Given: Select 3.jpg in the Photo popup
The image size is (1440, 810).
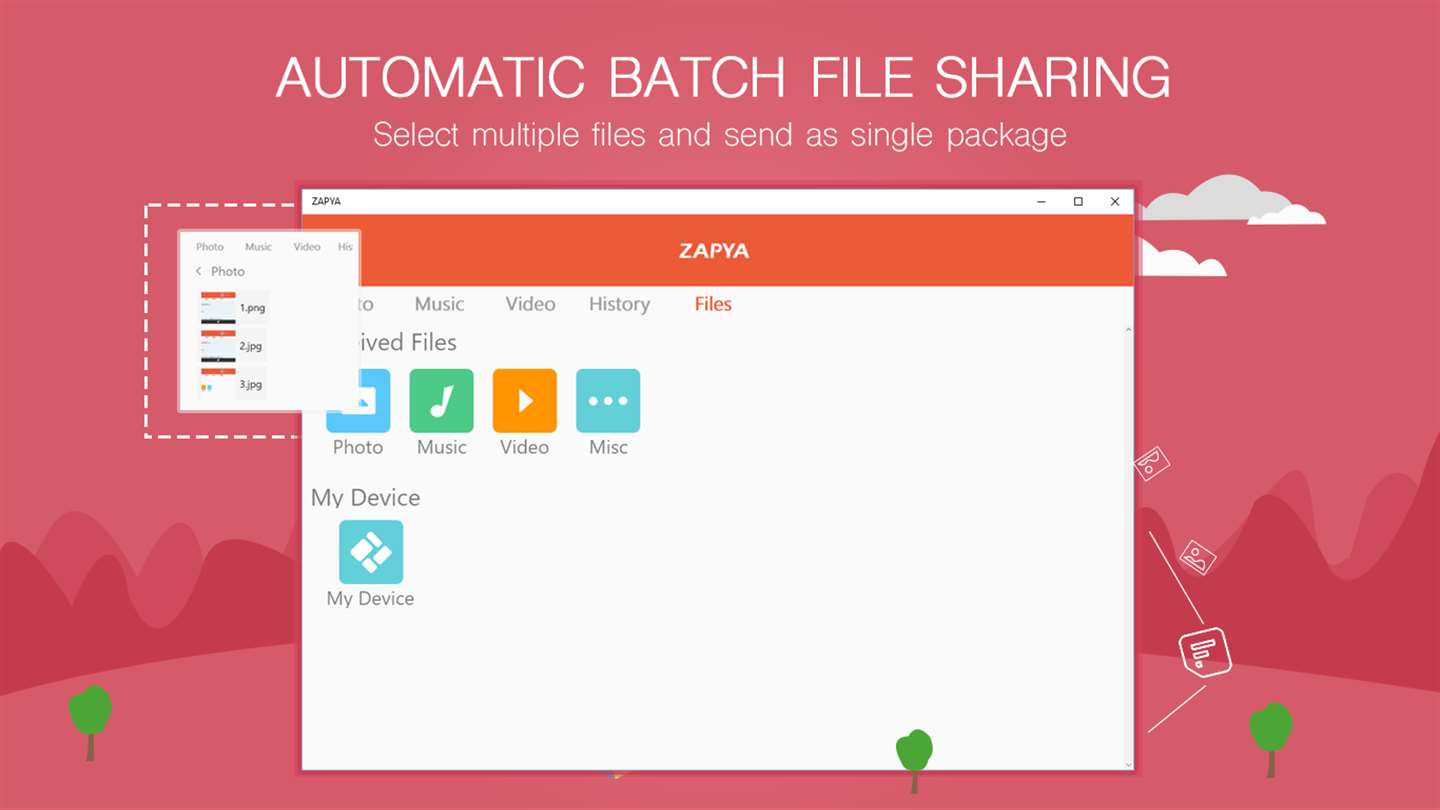Looking at the screenshot, I should [x=234, y=384].
